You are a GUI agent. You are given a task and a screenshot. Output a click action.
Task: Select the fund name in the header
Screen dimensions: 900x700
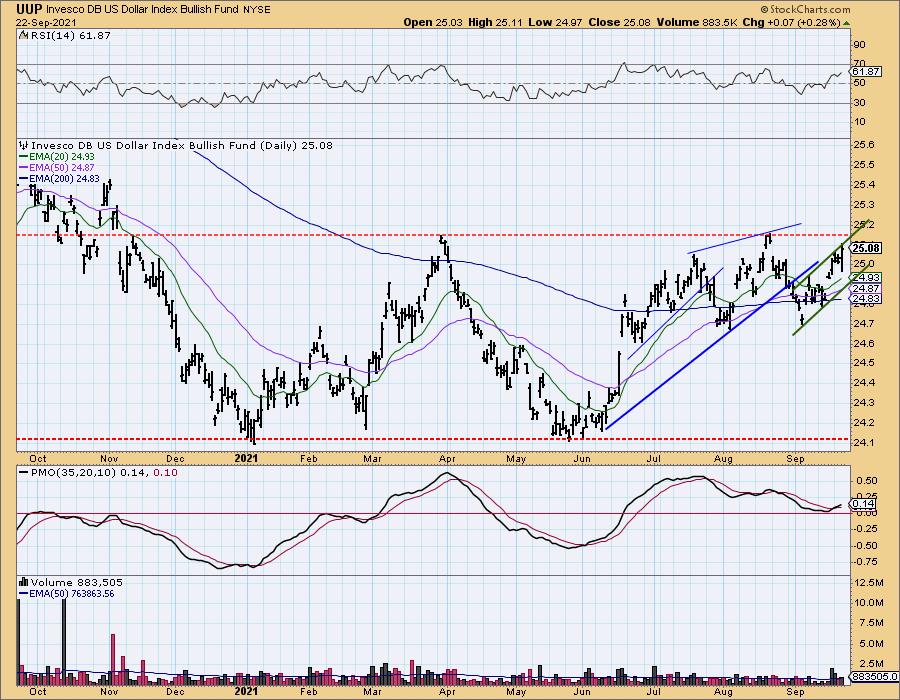[x=143, y=10]
